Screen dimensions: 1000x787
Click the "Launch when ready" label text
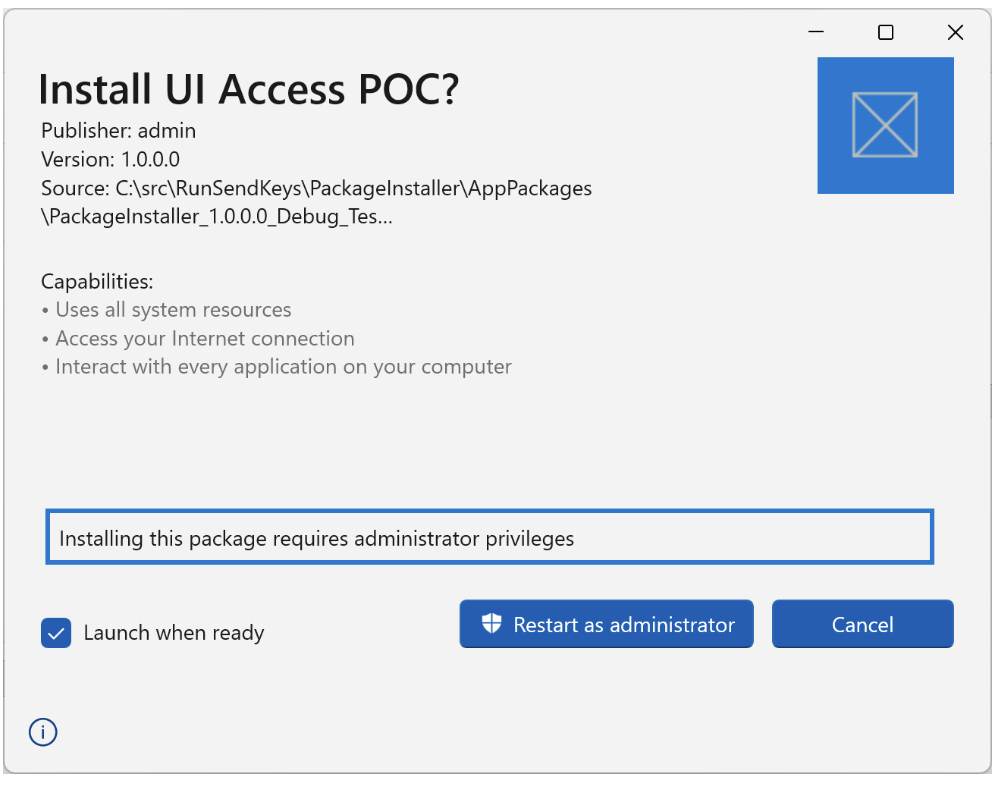[x=174, y=633]
